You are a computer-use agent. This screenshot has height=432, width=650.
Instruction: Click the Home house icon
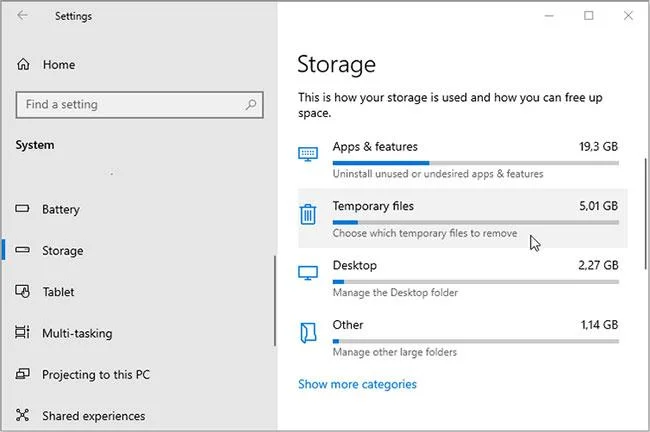(23, 64)
